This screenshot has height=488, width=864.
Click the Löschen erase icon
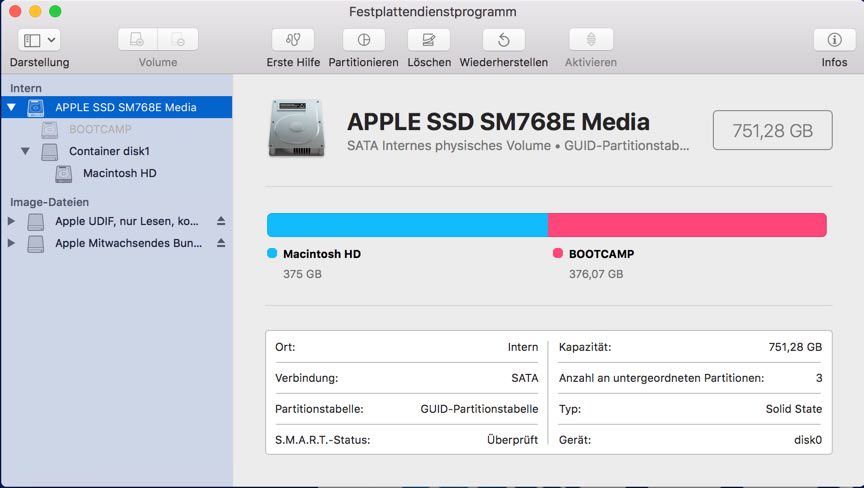coord(429,40)
